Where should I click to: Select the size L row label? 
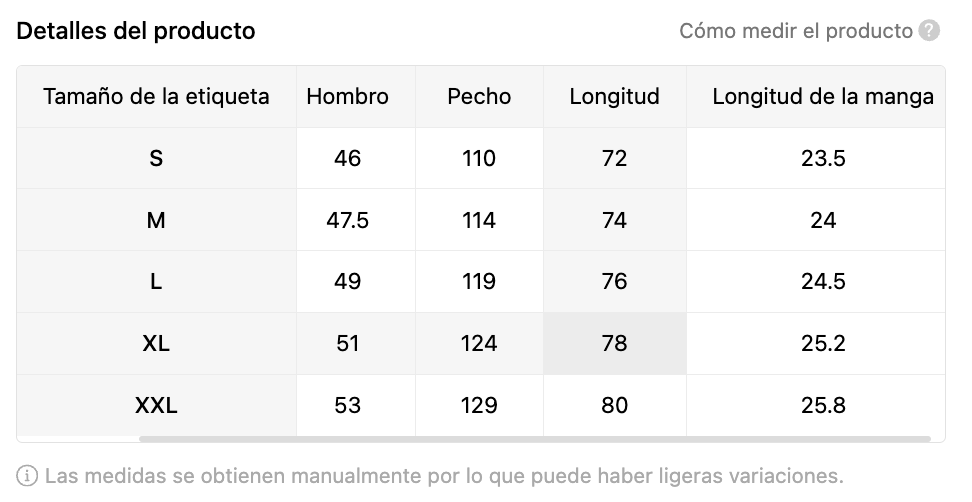tap(156, 282)
